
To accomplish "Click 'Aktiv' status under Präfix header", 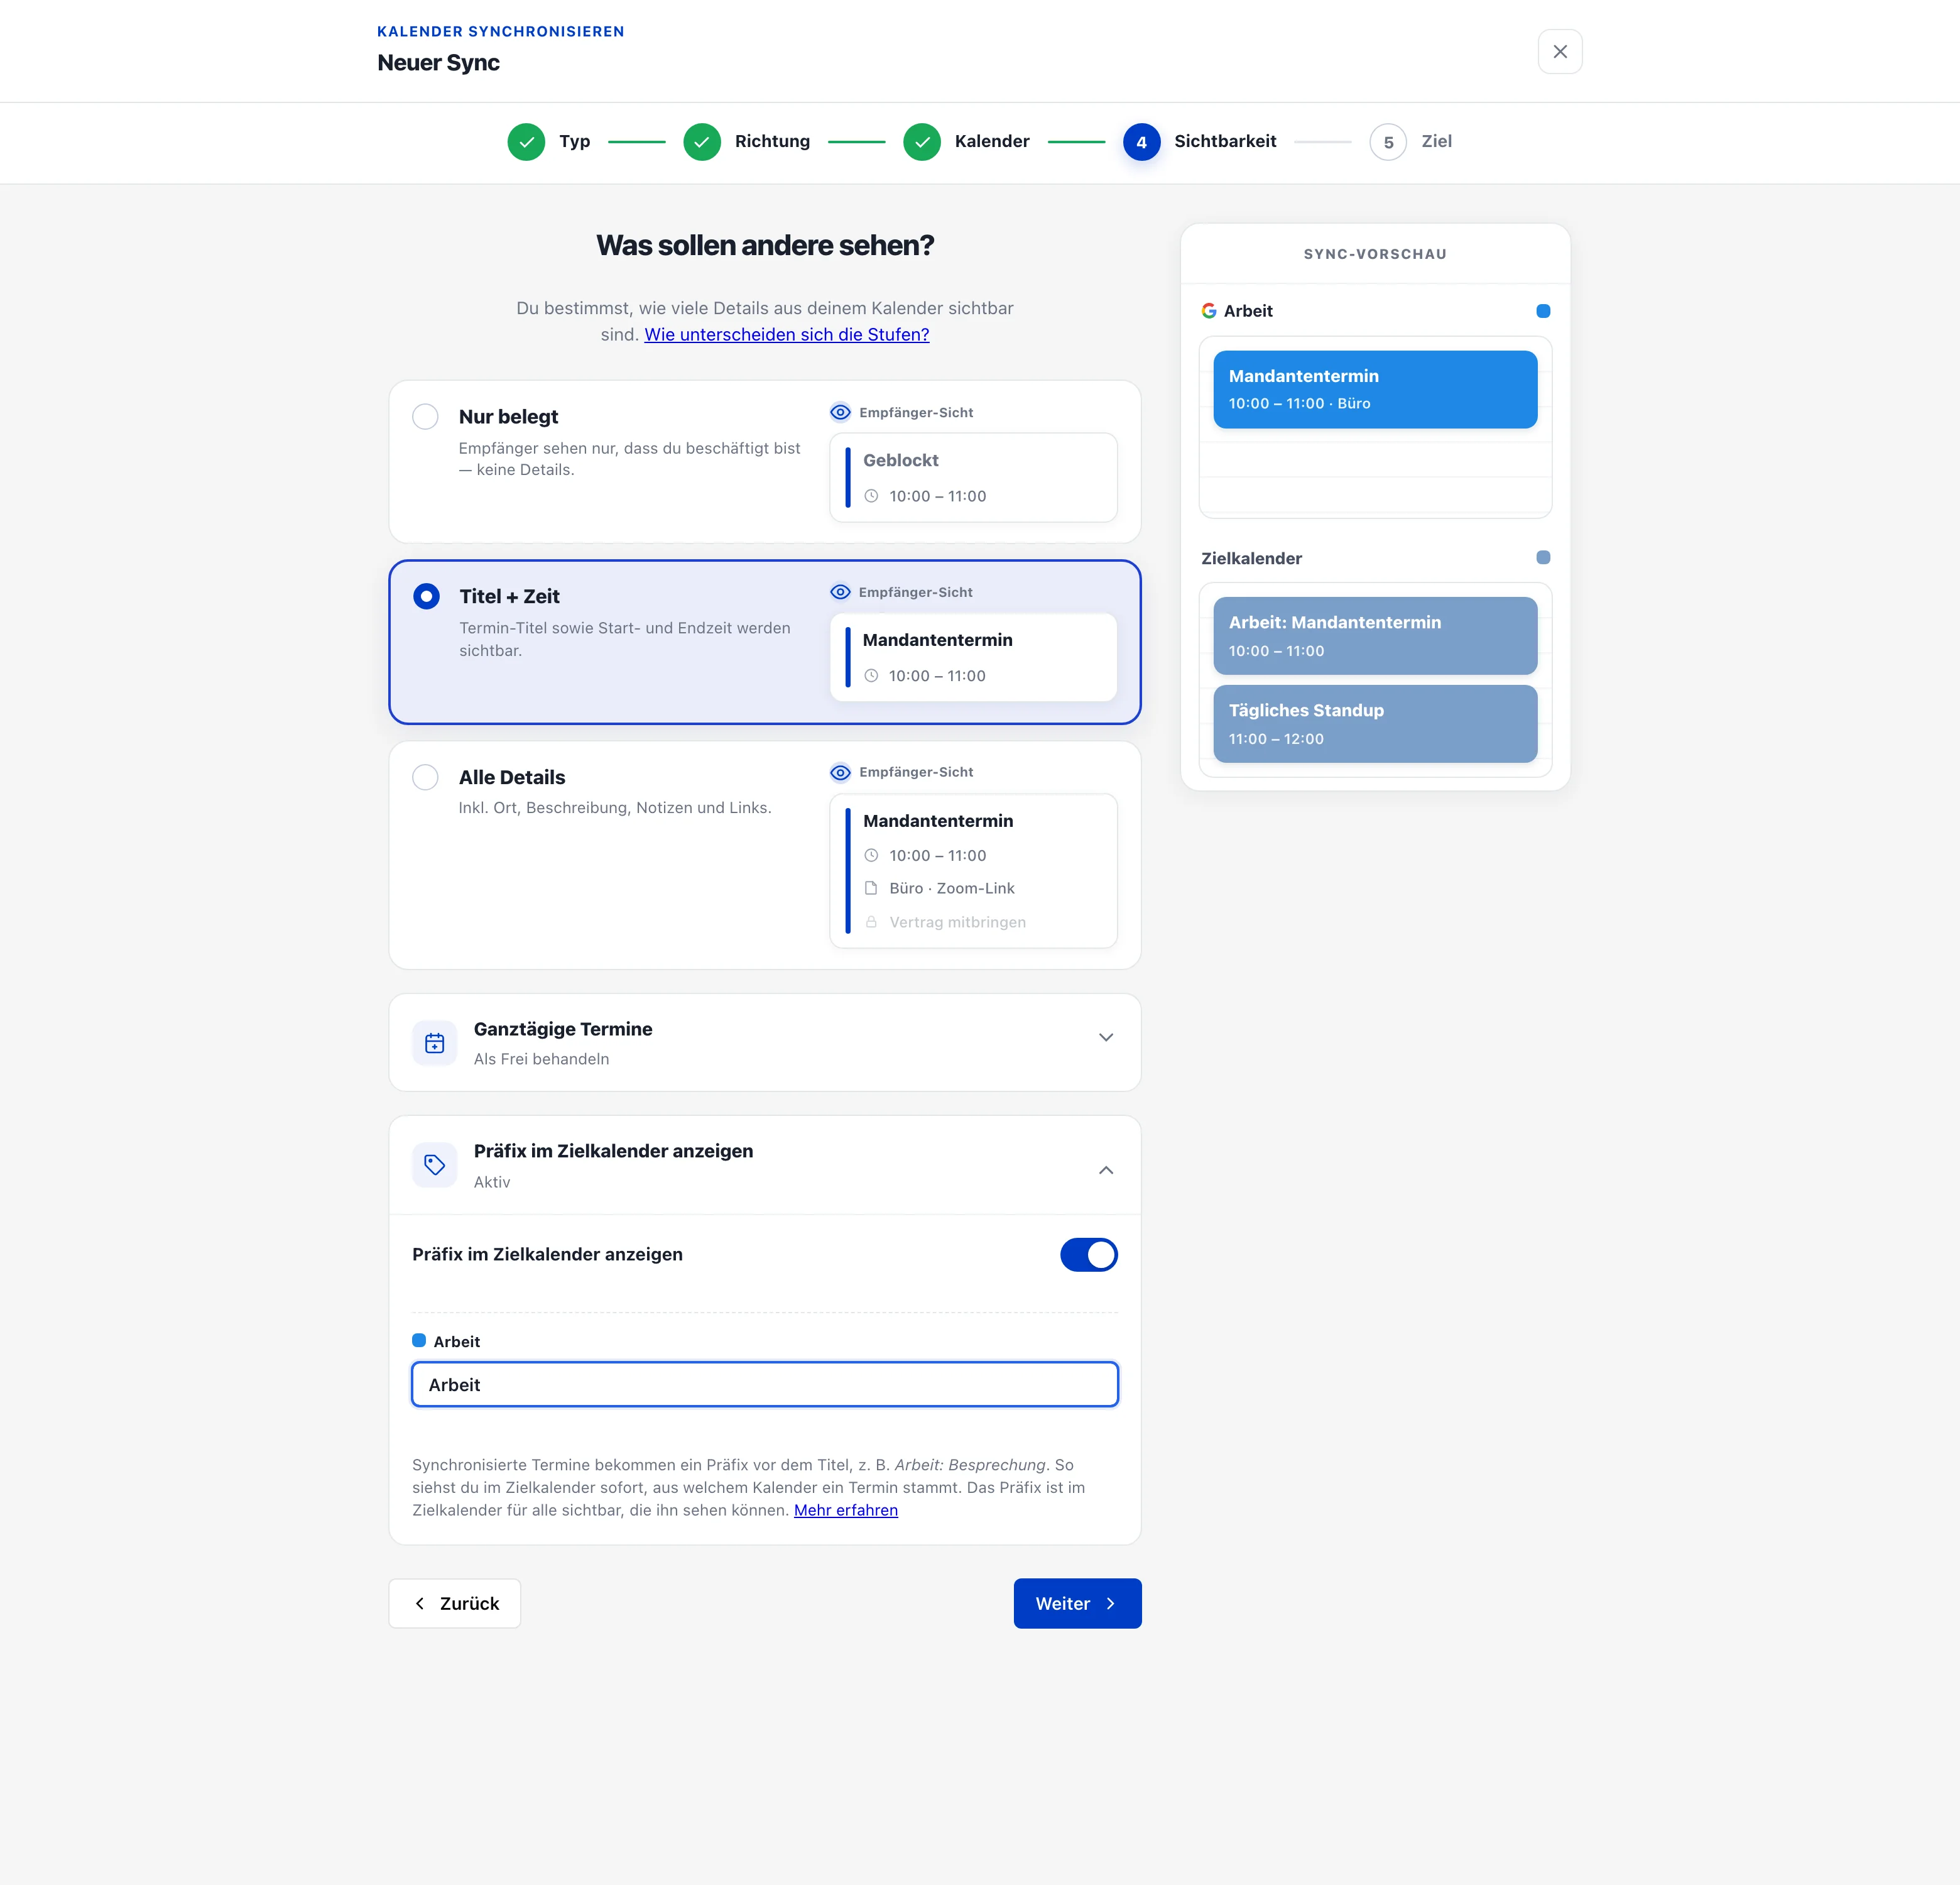I will tap(492, 1182).
